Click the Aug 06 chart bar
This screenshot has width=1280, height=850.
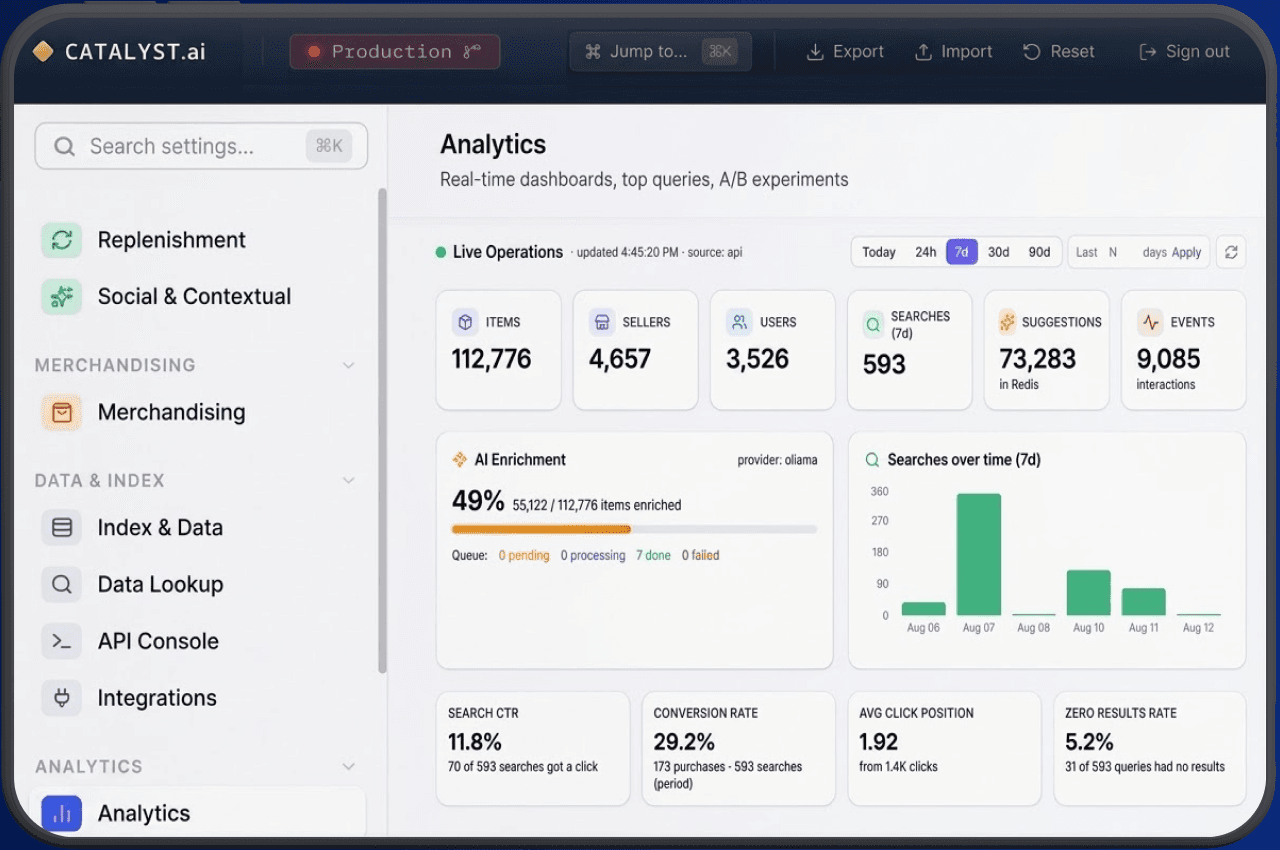[924, 608]
